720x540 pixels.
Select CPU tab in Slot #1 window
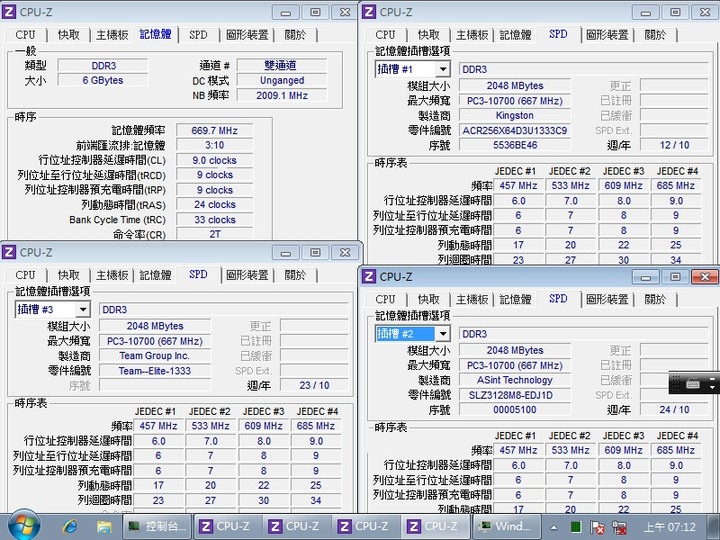coord(385,35)
